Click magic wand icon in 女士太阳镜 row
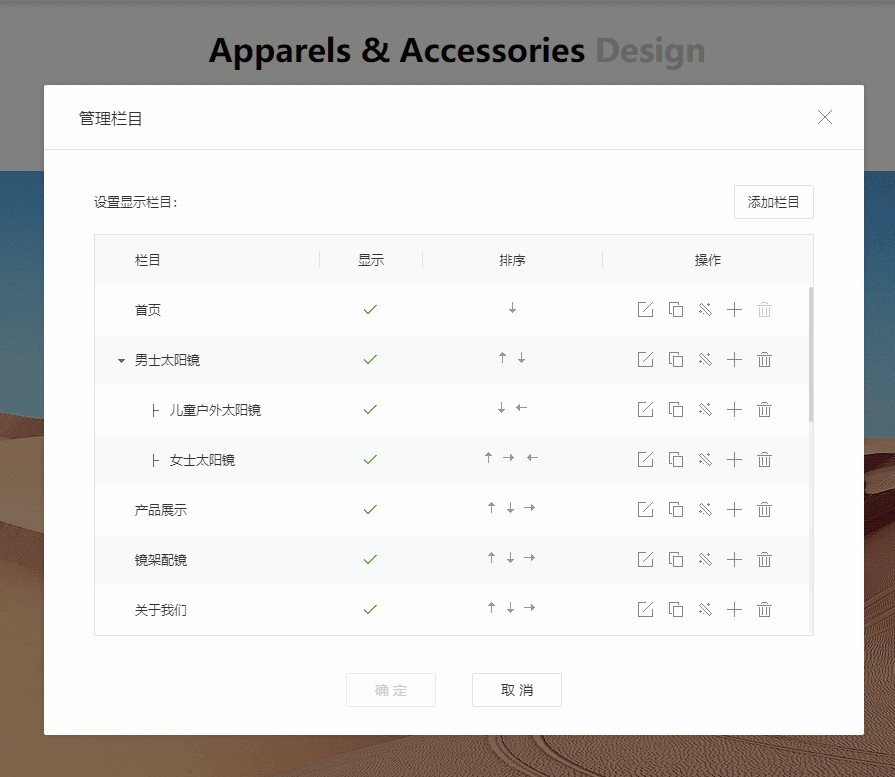Image resolution: width=895 pixels, height=777 pixels. coord(705,460)
